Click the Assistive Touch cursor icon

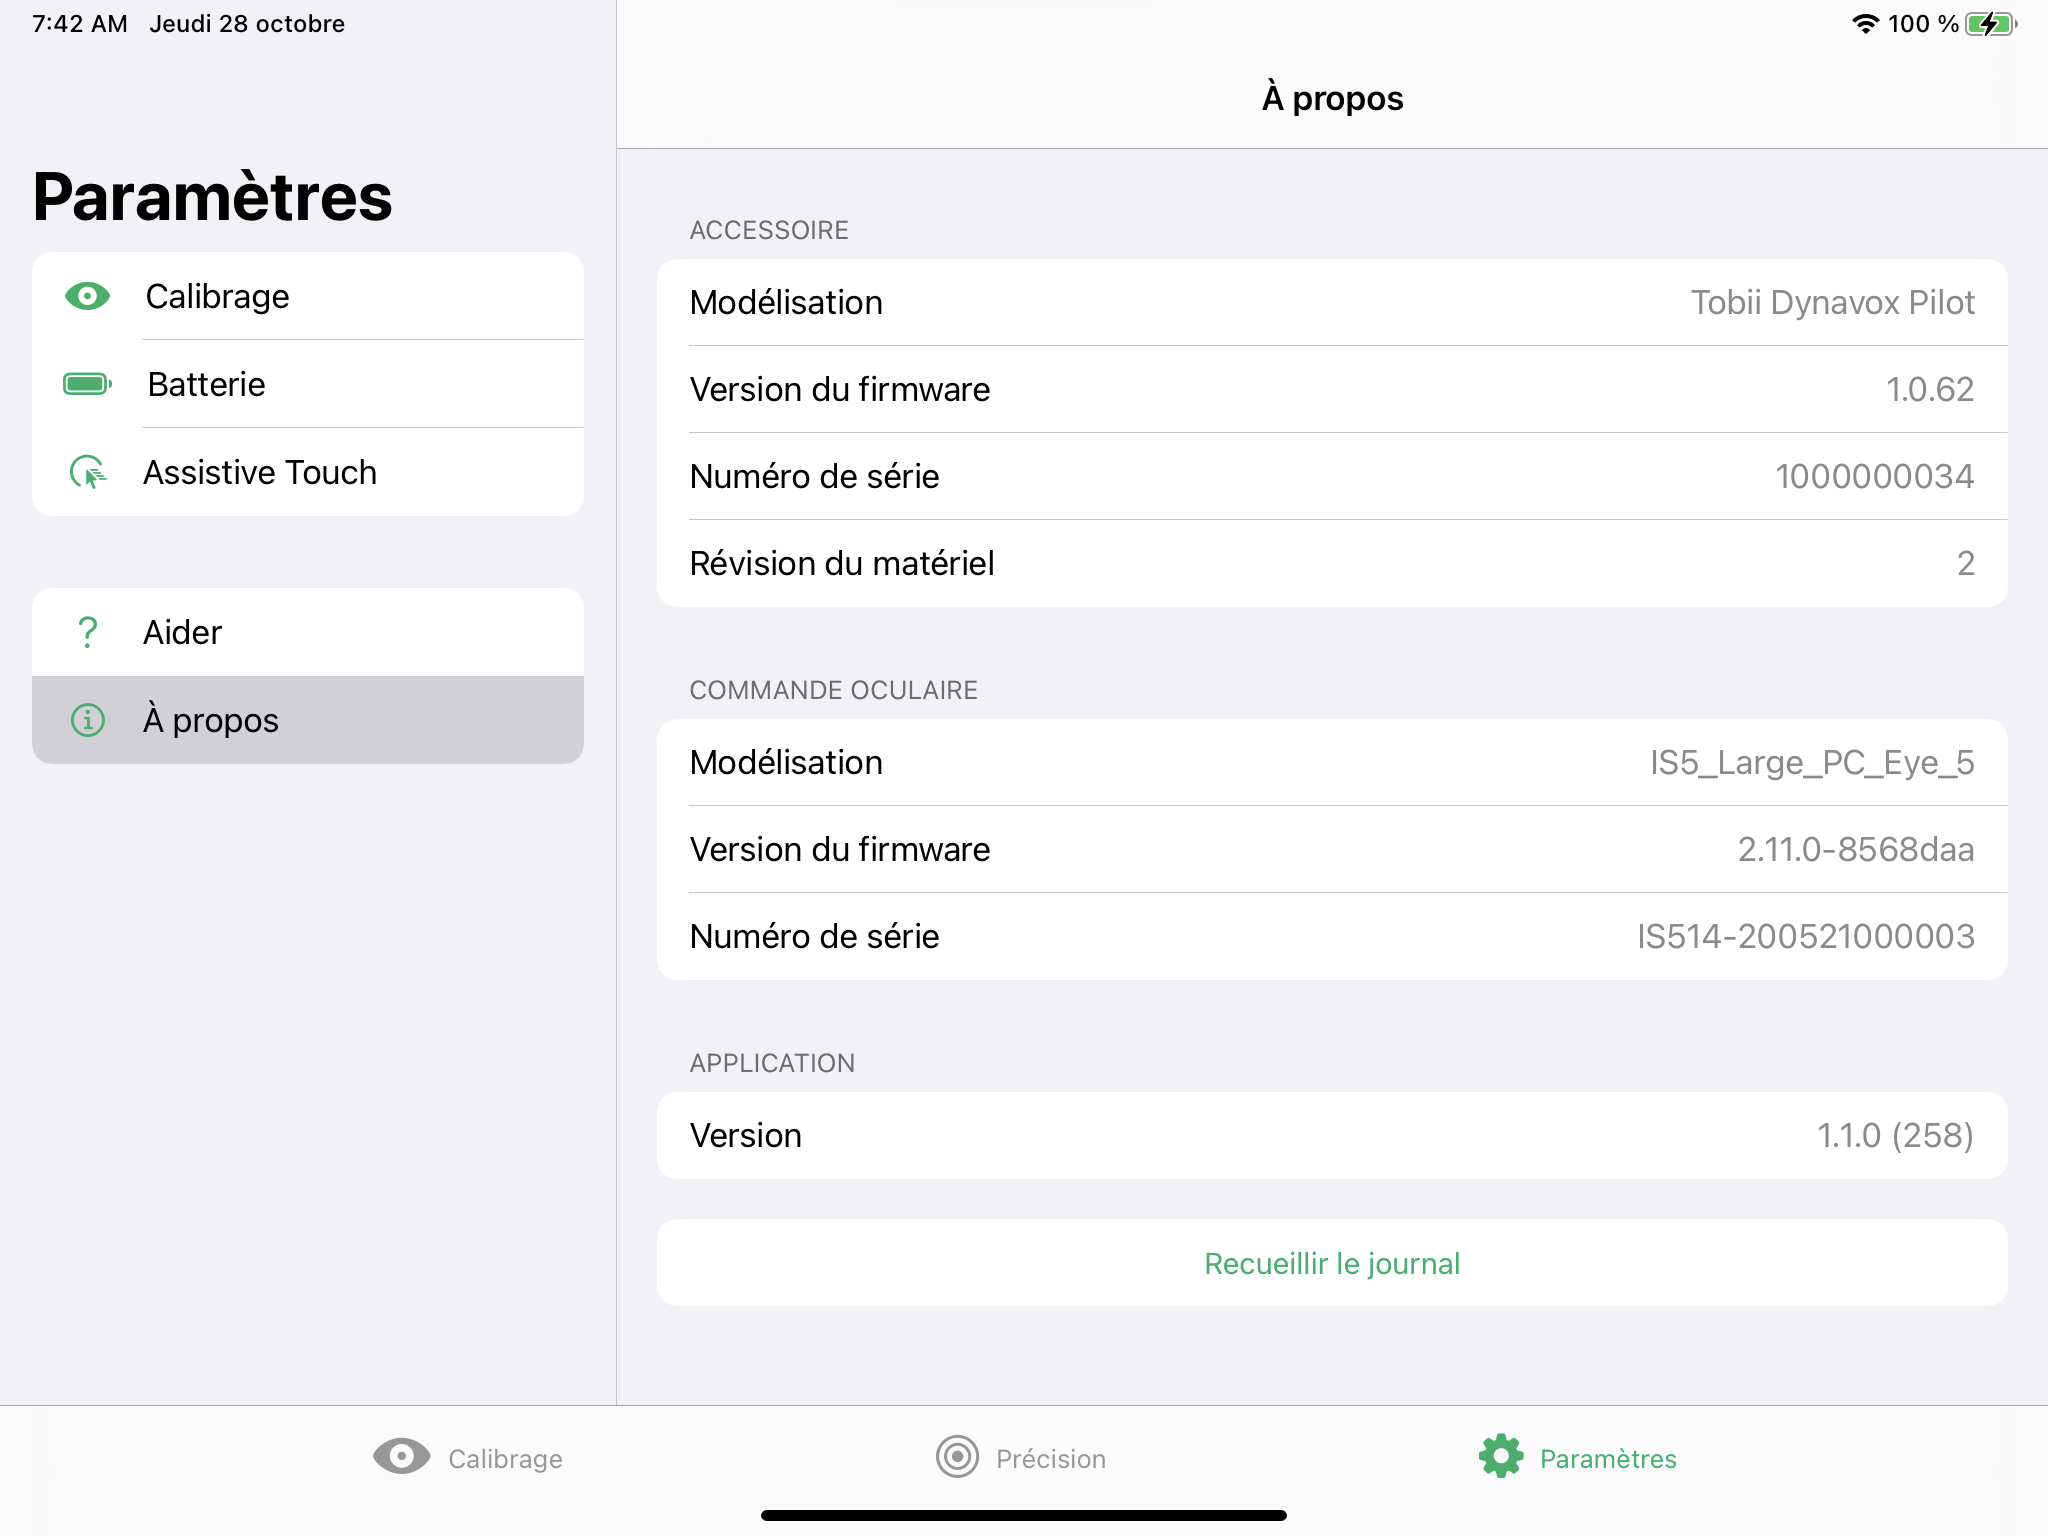[88, 472]
